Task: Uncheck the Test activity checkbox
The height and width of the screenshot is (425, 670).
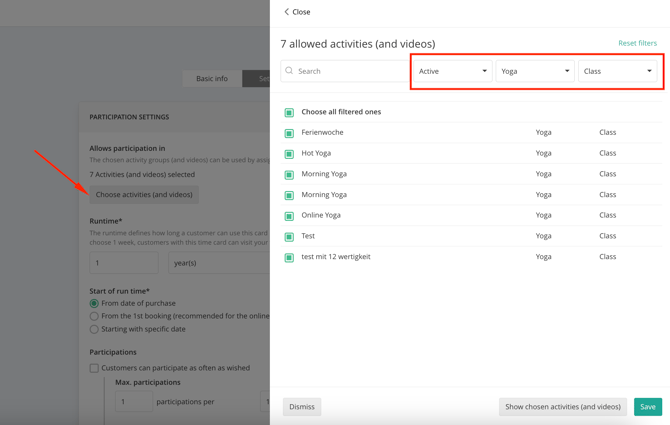Action: [289, 237]
